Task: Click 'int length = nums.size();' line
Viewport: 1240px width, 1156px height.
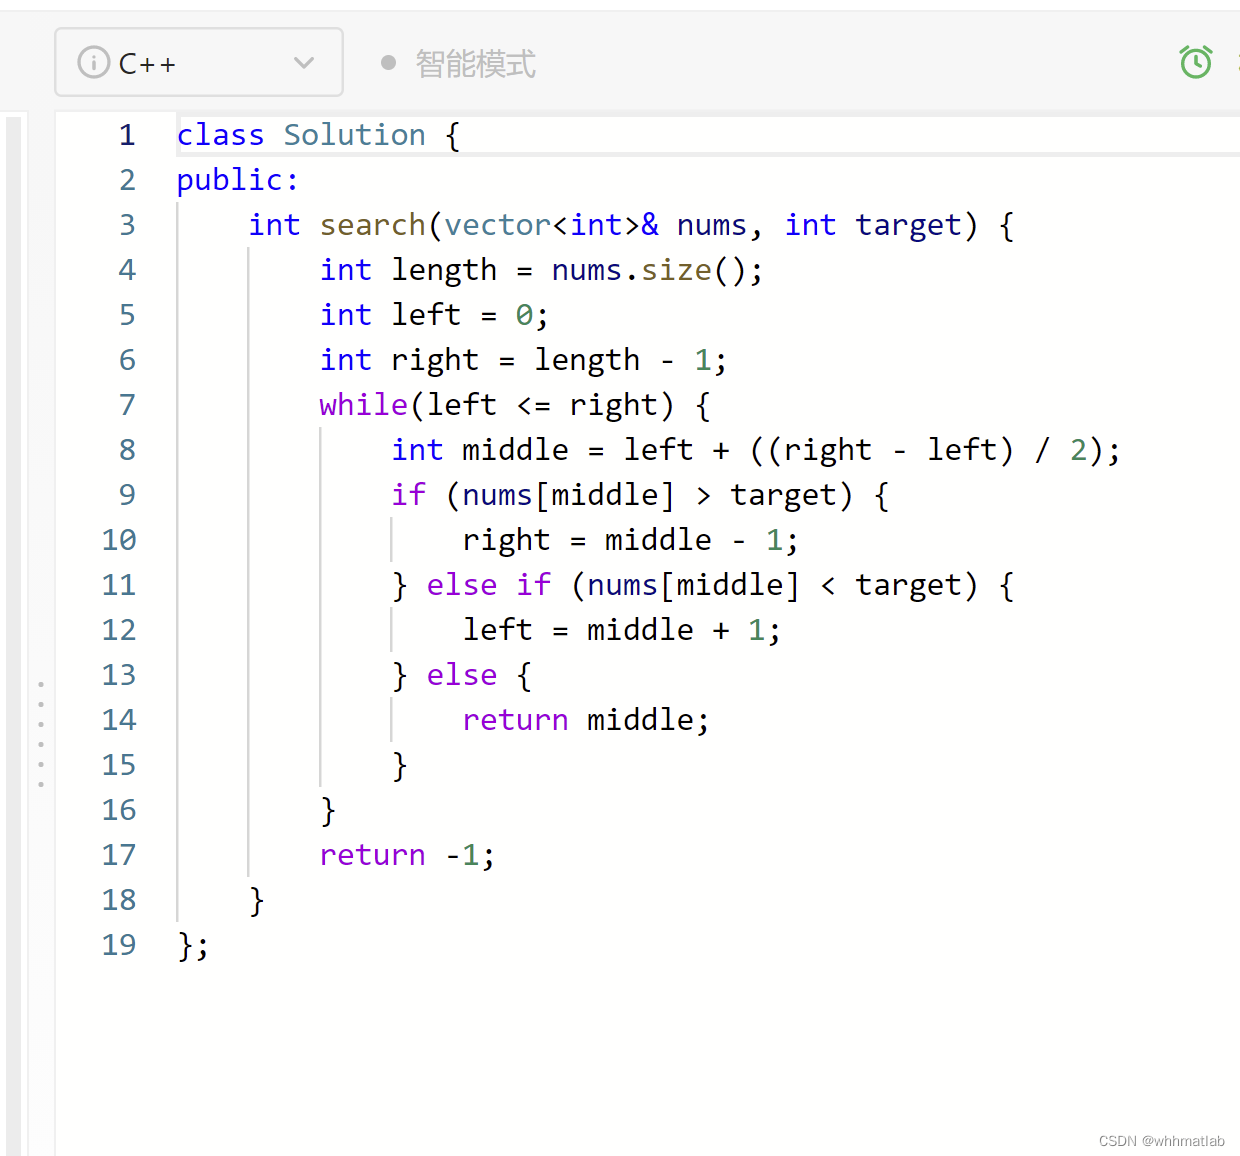Action: click(x=541, y=270)
